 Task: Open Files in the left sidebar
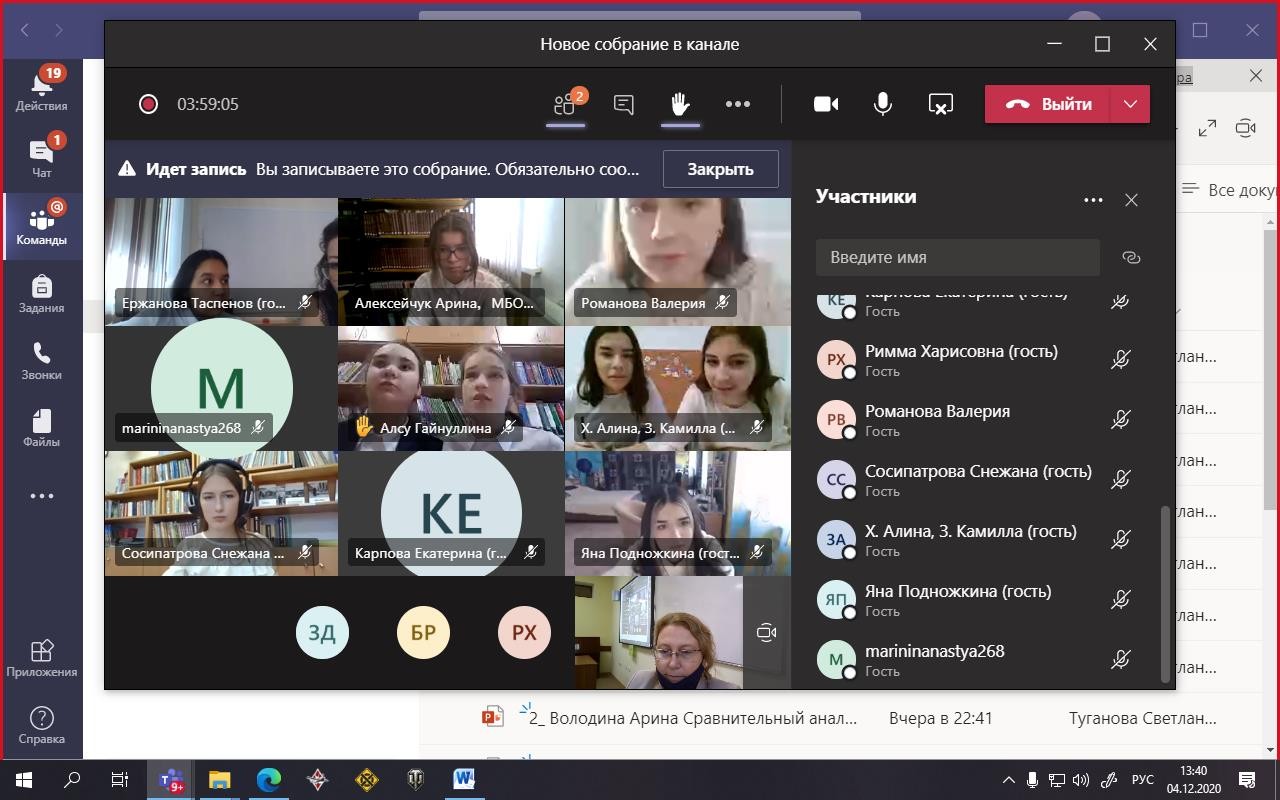click(41, 428)
